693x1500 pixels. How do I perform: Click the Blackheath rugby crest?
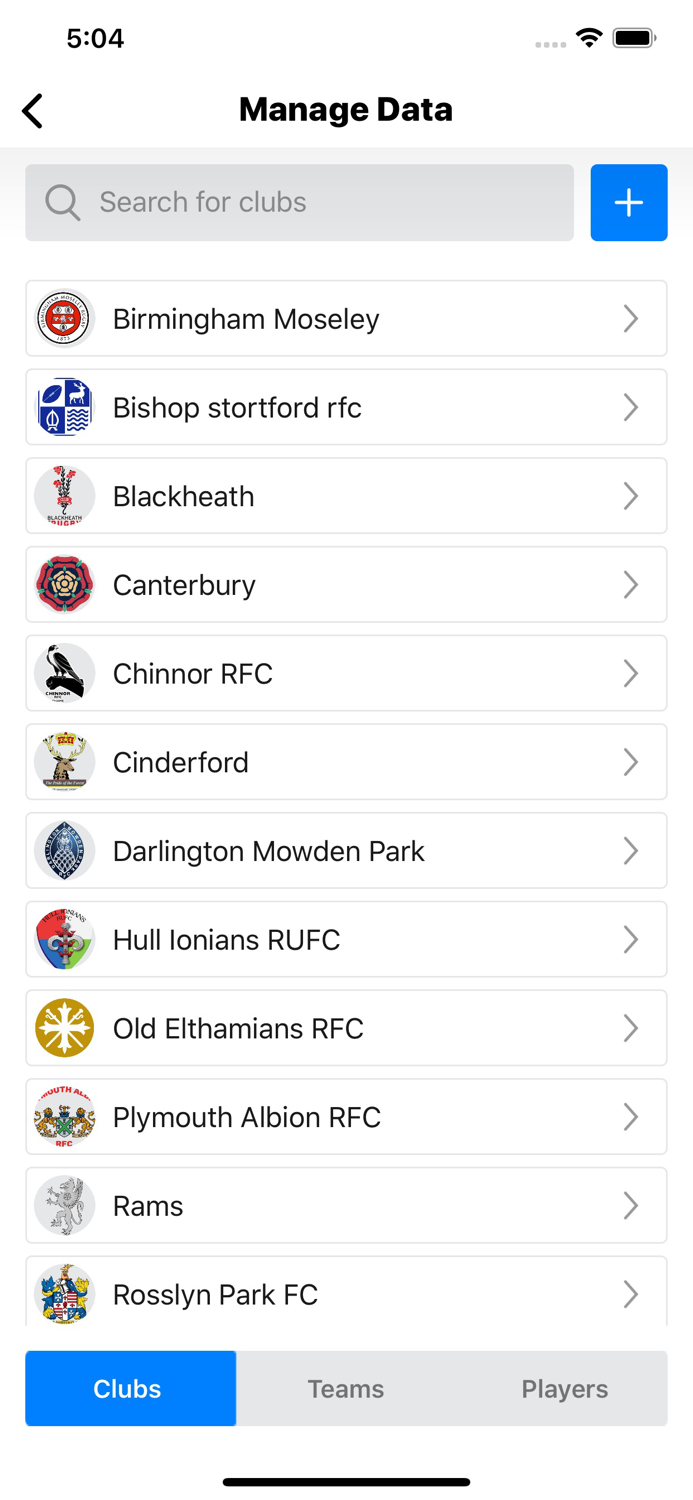click(x=64, y=496)
